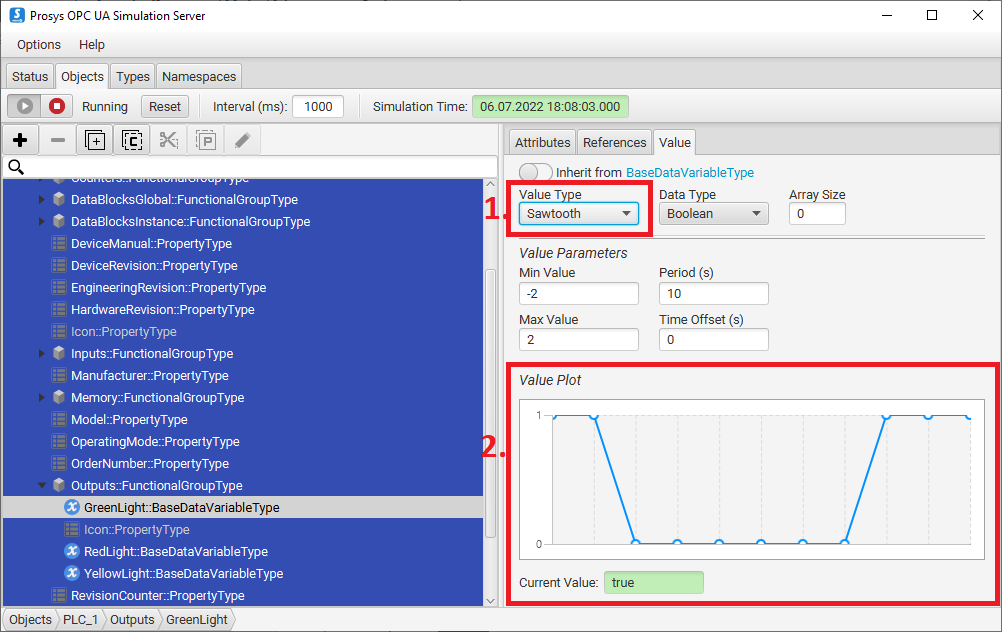1002x632 pixels.
Task: Open the Options menu
Action: [39, 45]
